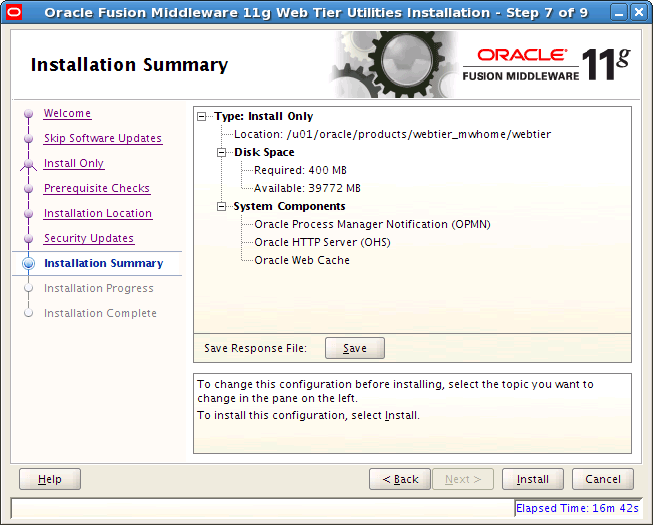Collapse the System Components node

point(222,207)
